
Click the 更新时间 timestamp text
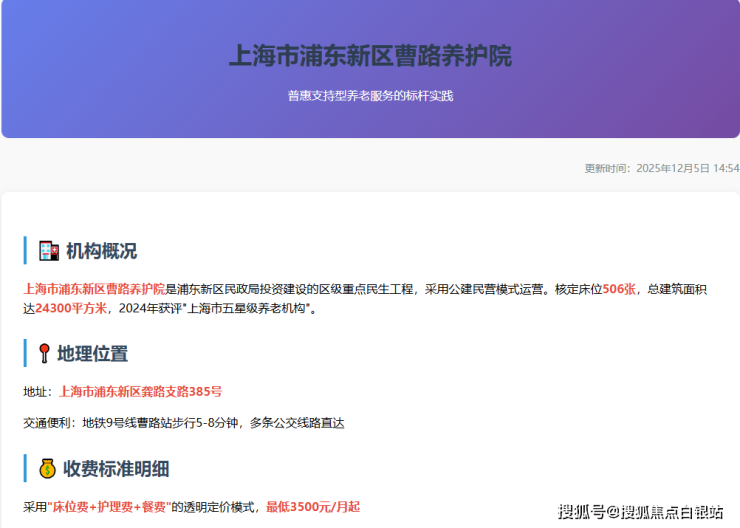point(661,168)
